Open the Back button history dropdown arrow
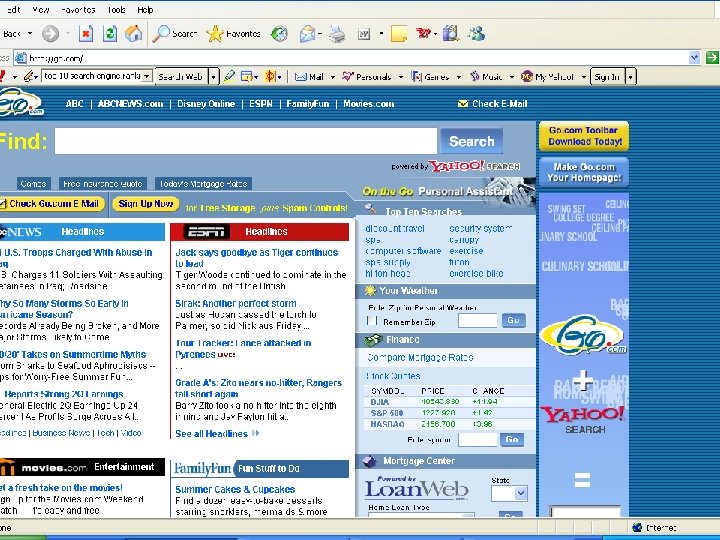The width and height of the screenshot is (720, 540). (x=30, y=34)
